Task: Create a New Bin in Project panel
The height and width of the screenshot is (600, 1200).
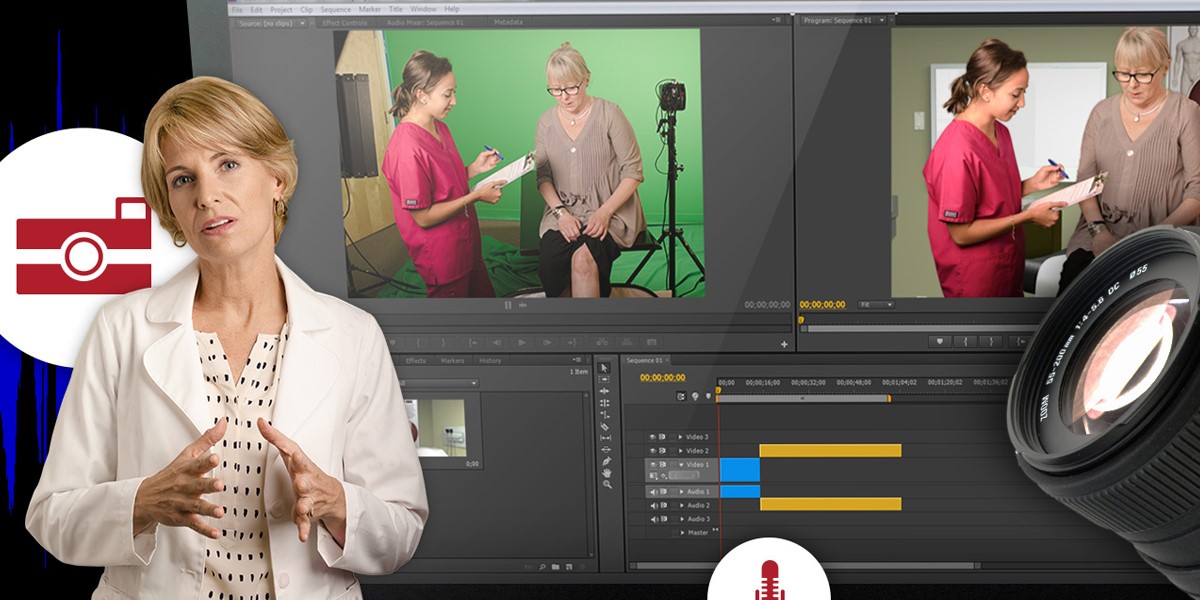Action: coord(555,567)
